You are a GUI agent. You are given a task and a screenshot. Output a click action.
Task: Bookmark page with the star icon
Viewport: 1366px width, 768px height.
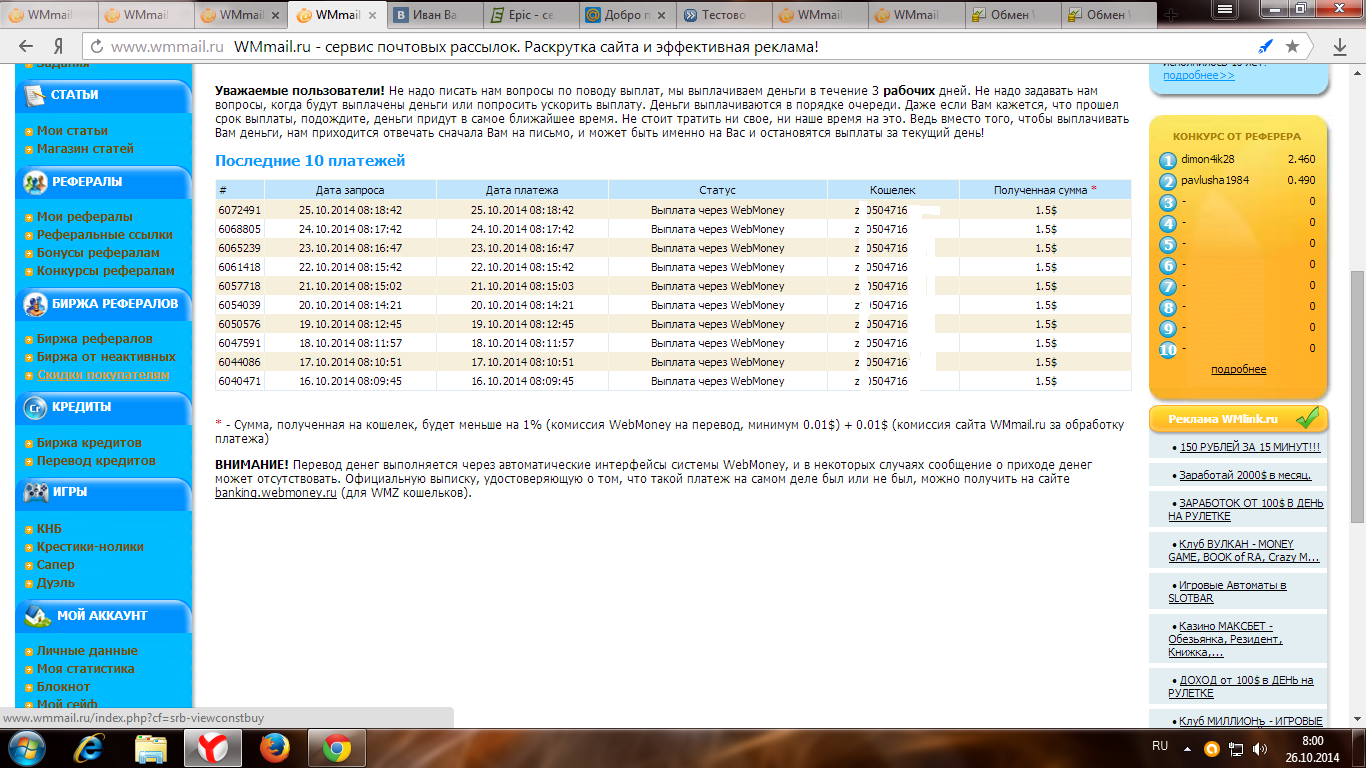coord(1292,47)
